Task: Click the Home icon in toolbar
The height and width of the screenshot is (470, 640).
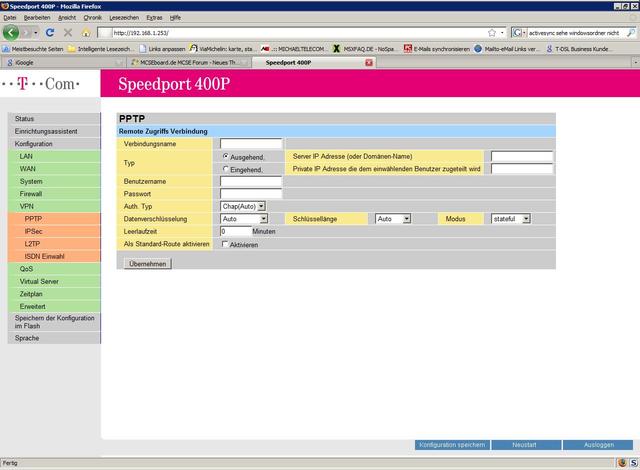Action: [86, 33]
